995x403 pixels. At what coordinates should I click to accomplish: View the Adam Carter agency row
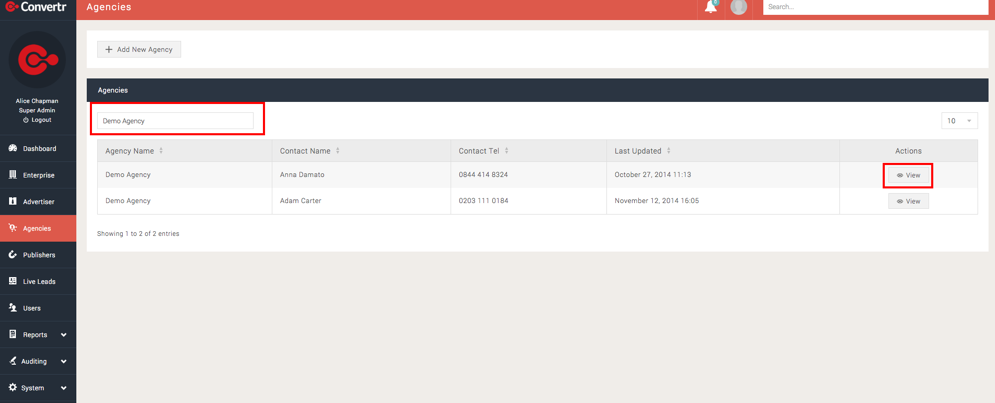[908, 201]
